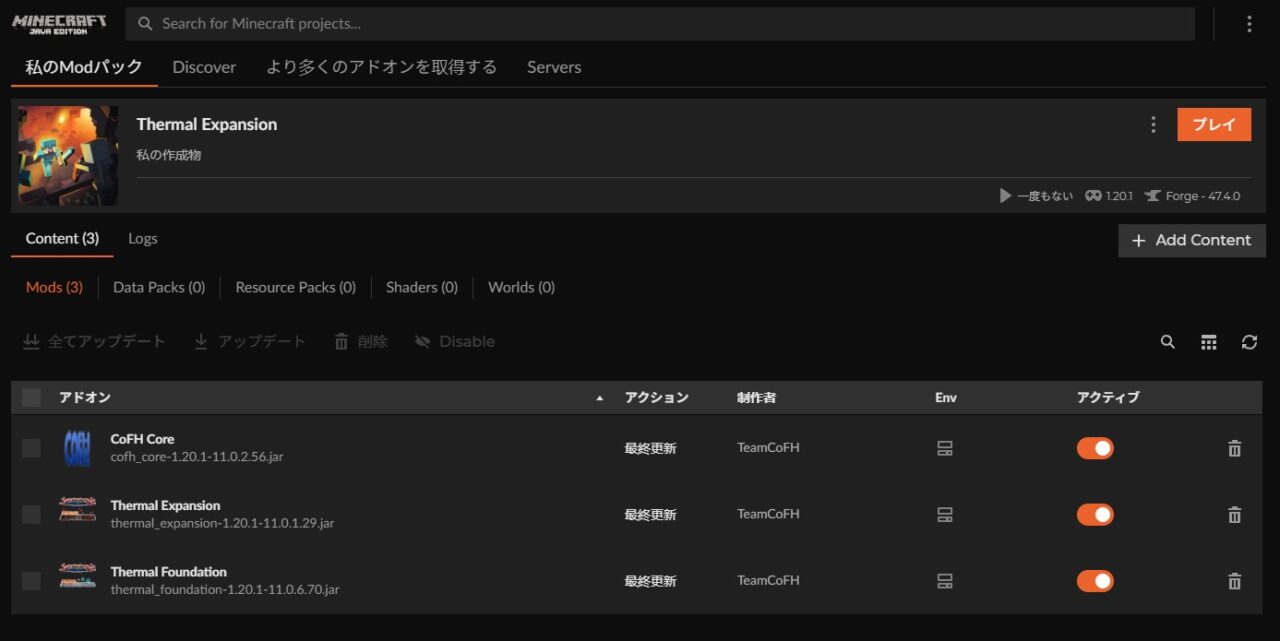This screenshot has height=641, width=1280.
Task: Click the Env icon for Thermal Expansion
Action: tap(945, 514)
